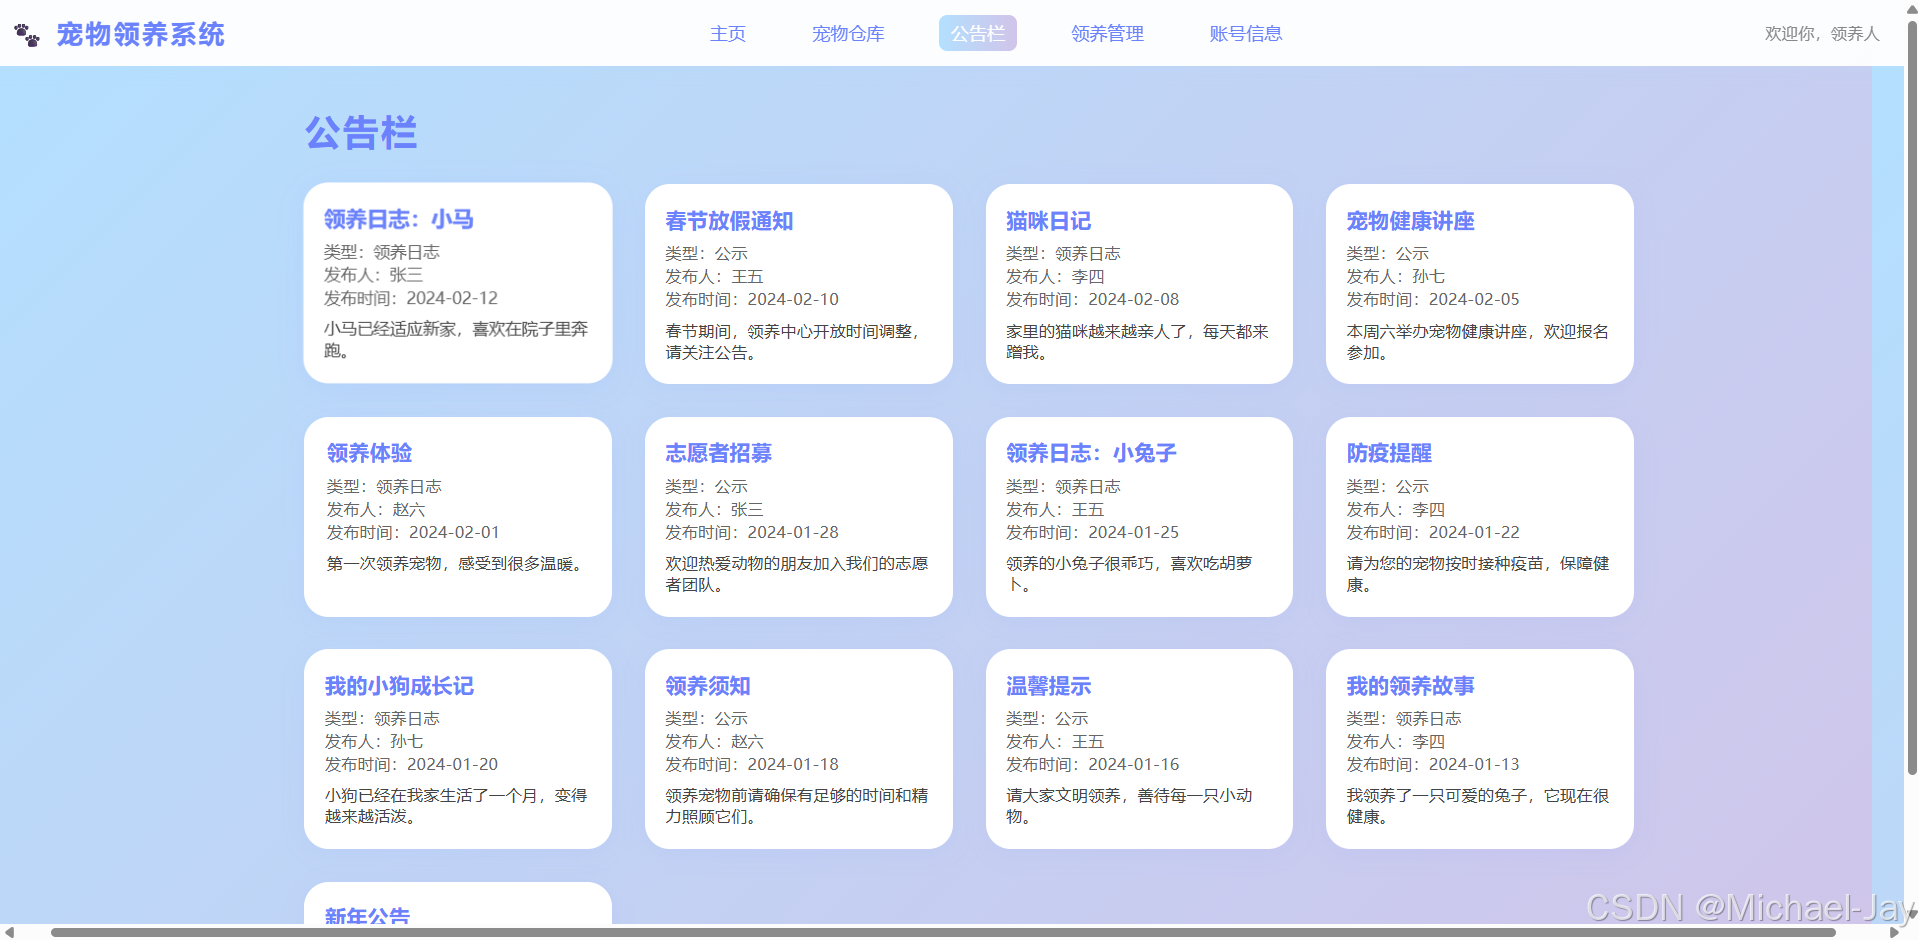1919x940 pixels.
Task: Click 领养的小兔子很乖巧 description text
Action: click(x=1129, y=574)
